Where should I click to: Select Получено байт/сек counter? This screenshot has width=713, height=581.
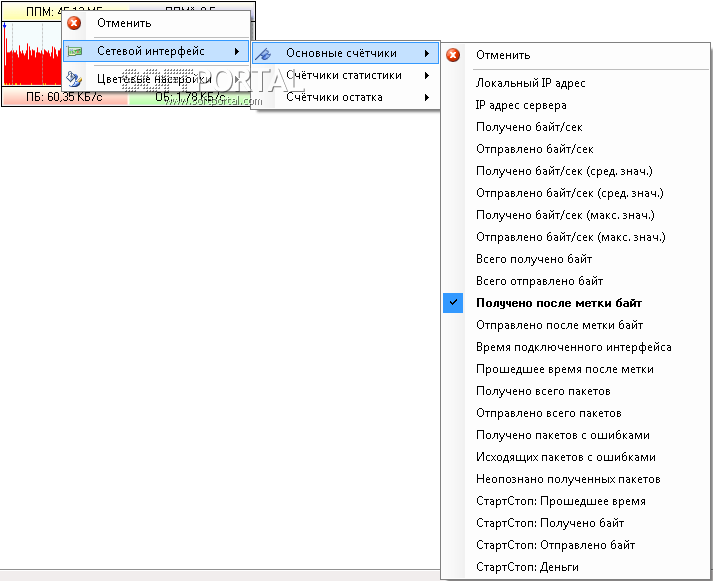click(576, 127)
